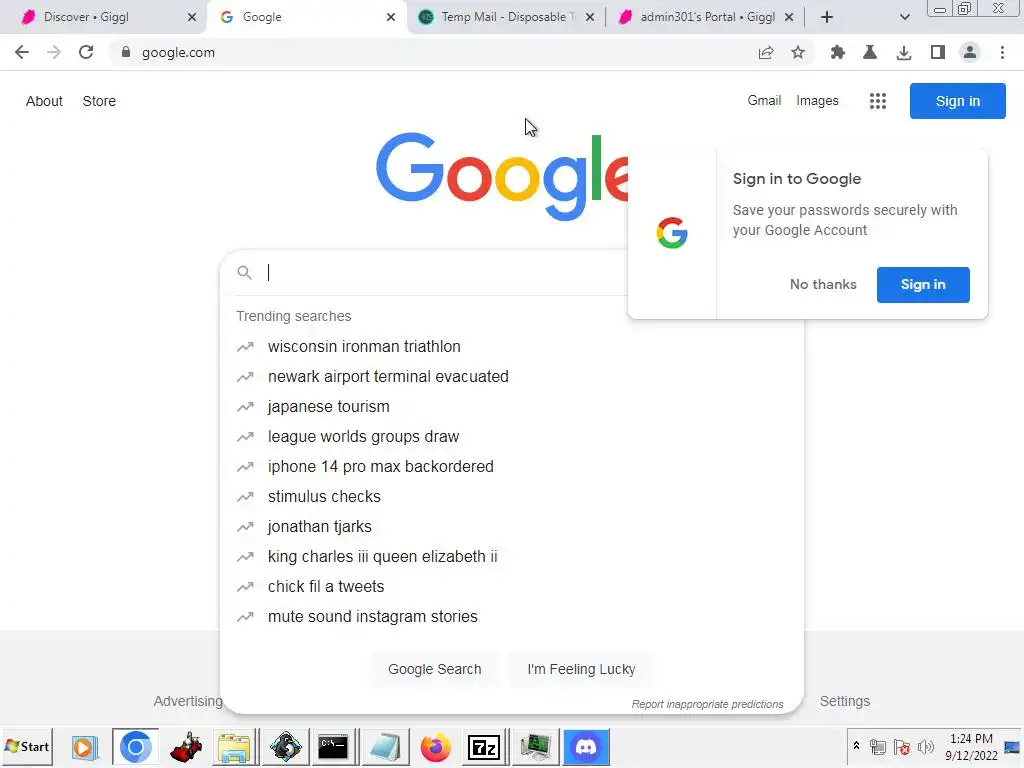Open the Chrome three-dot menu

(1002, 53)
